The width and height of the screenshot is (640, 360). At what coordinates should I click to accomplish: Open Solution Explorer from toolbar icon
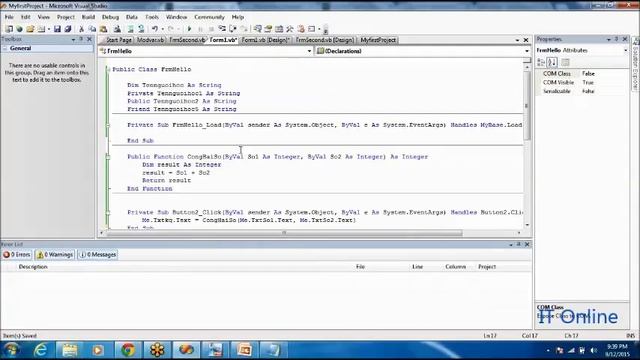[258, 29]
